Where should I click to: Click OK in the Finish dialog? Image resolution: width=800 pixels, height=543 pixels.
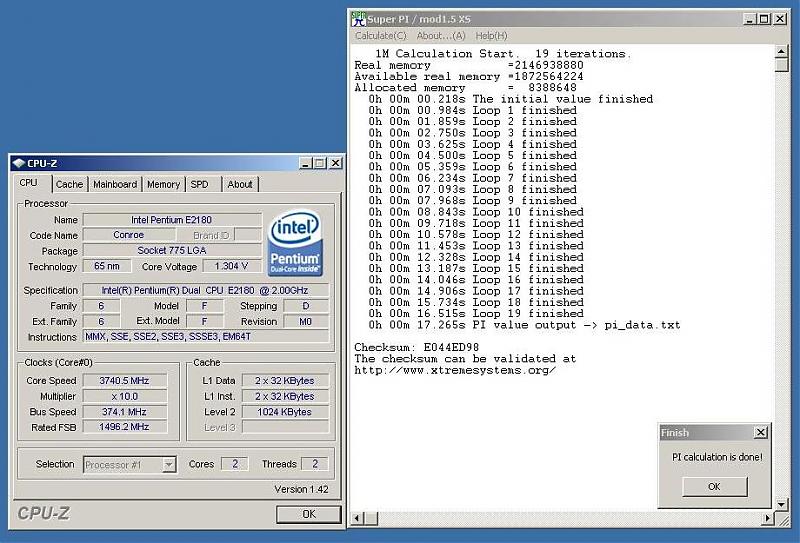click(715, 486)
